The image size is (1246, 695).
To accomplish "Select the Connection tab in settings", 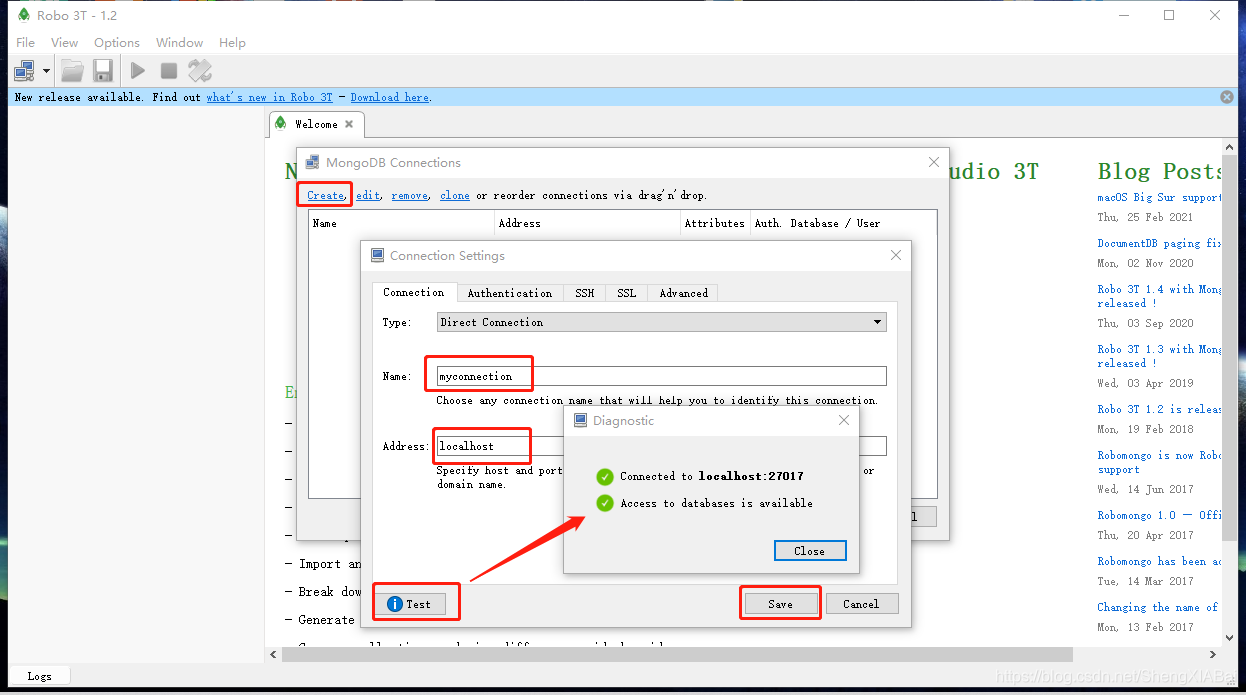I will (x=414, y=292).
